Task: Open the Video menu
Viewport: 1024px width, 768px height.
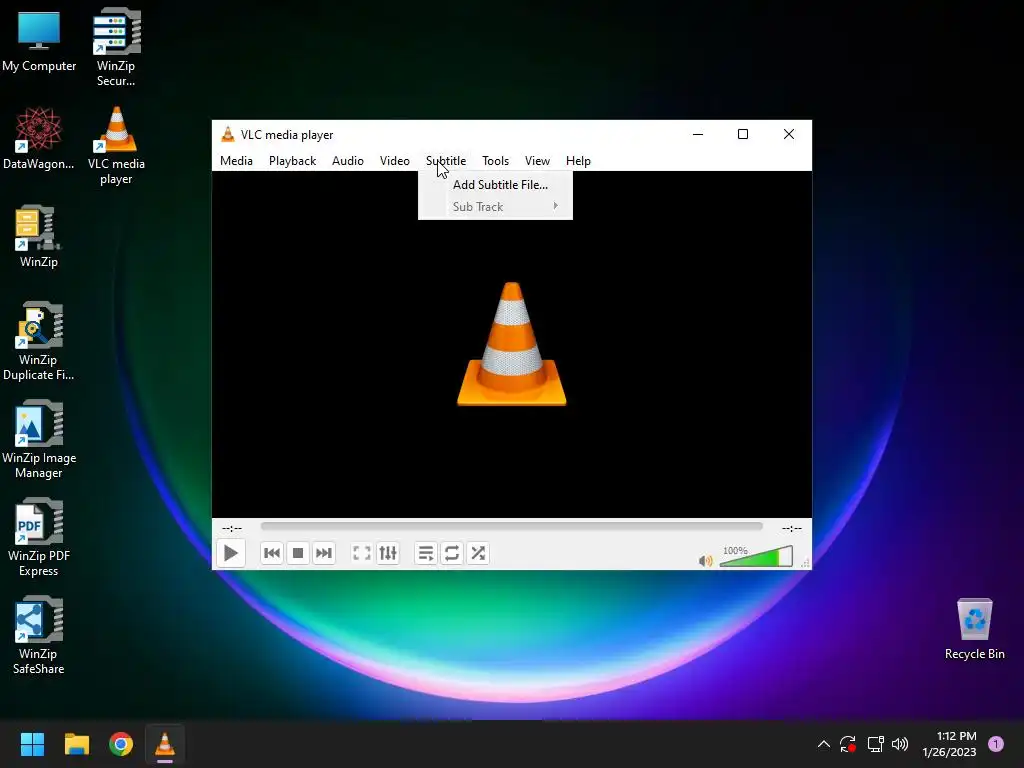Action: (394, 161)
